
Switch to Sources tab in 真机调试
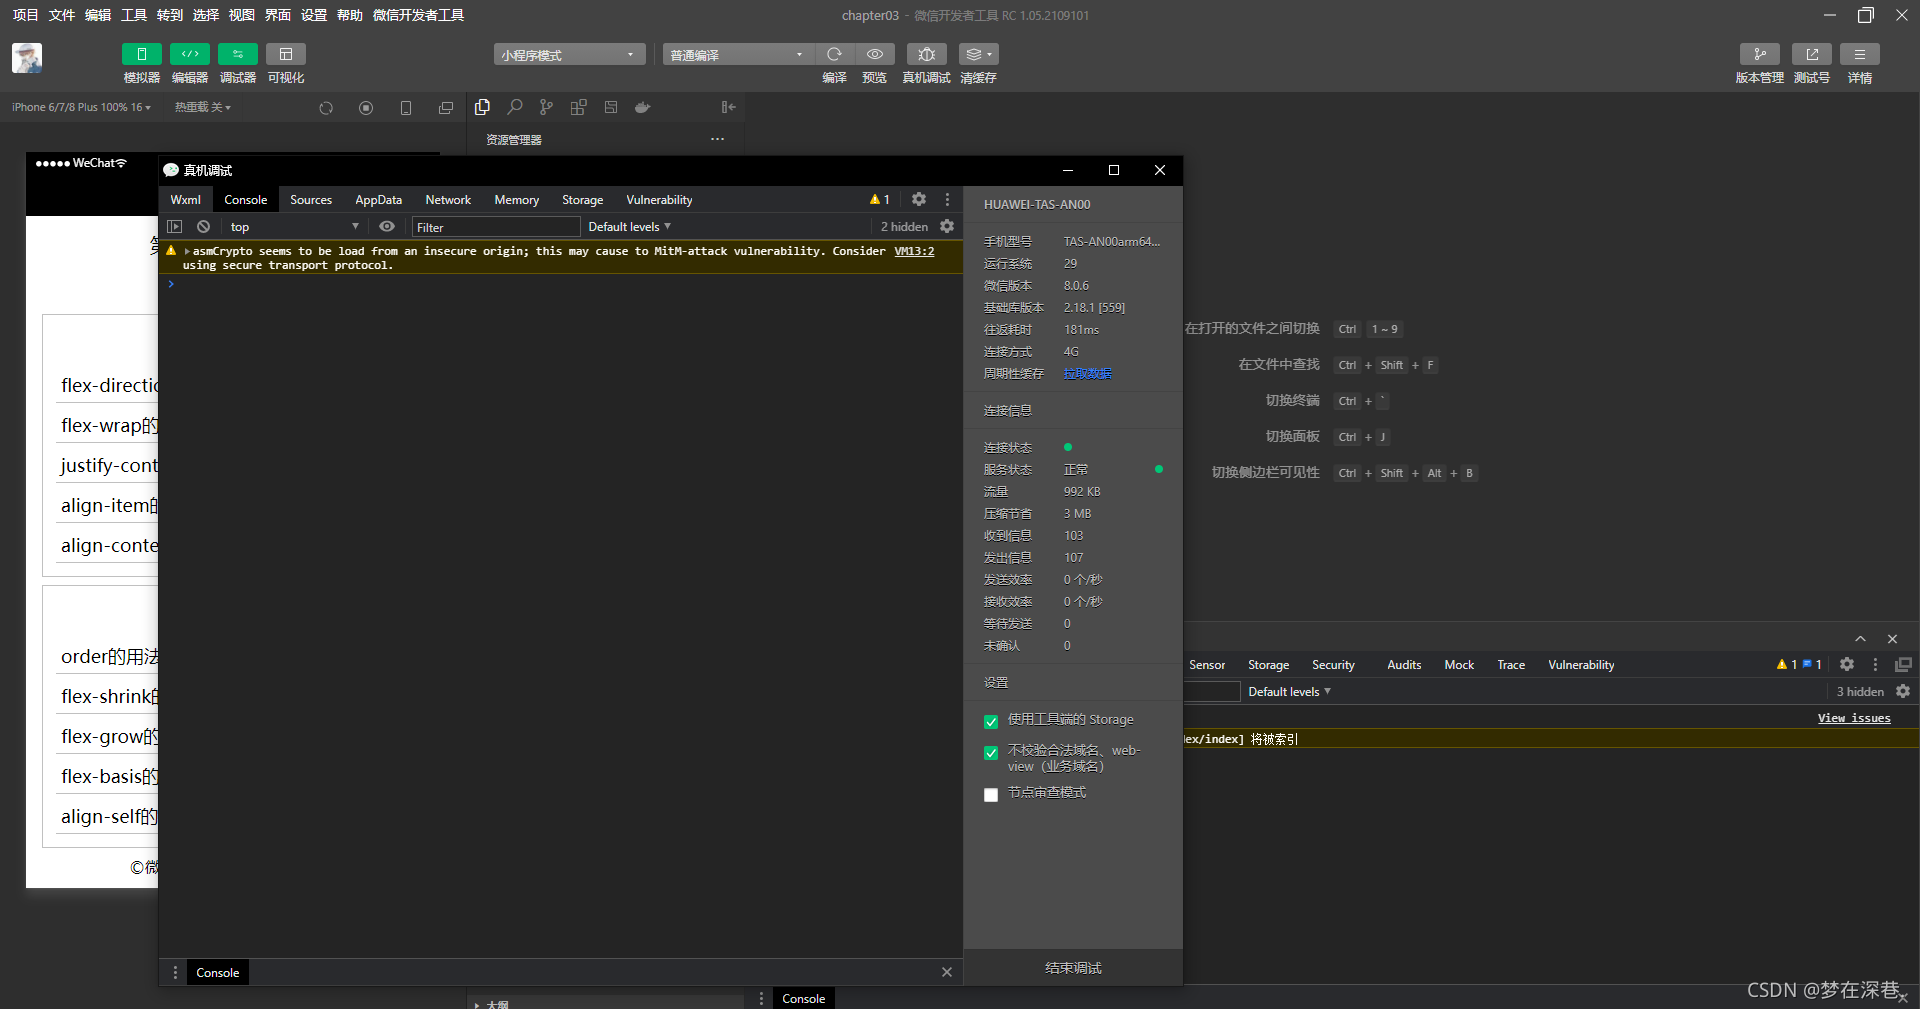coord(311,200)
